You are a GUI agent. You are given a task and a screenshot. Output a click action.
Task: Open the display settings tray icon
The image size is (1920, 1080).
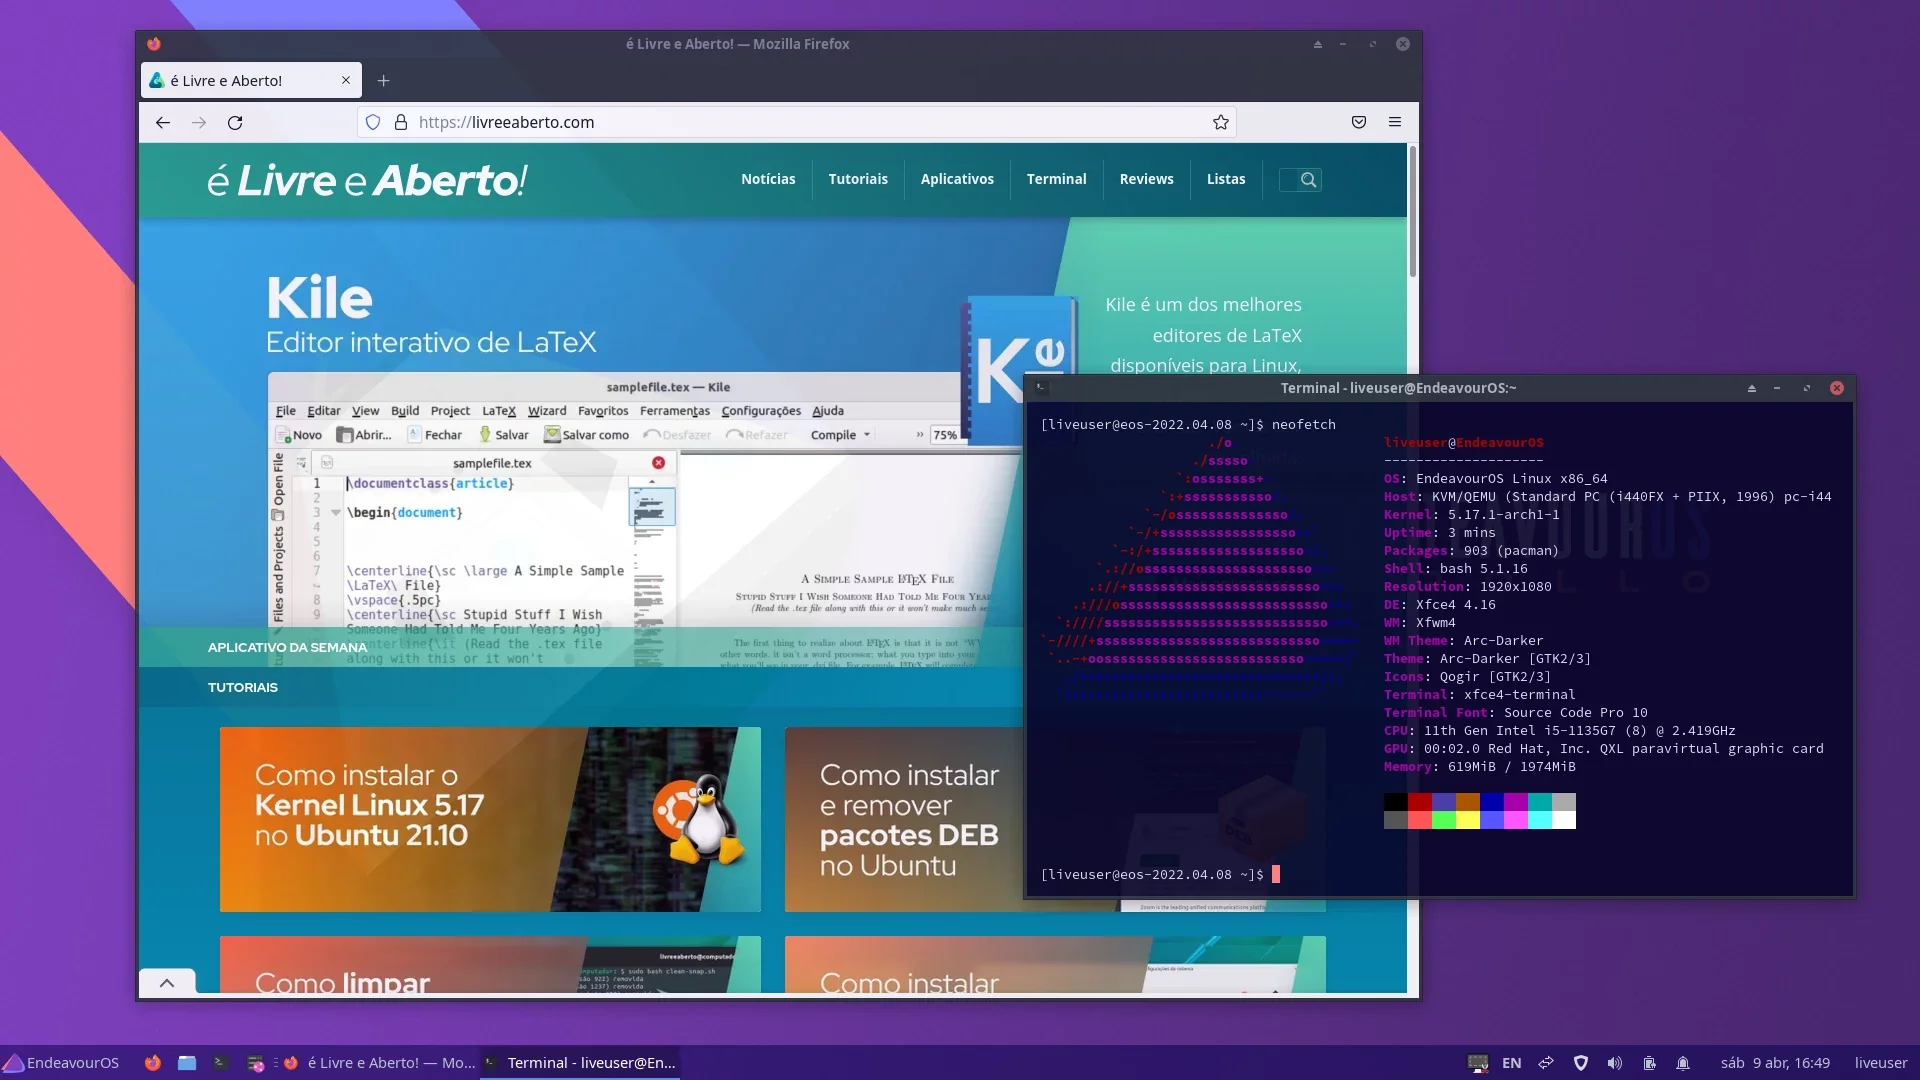click(1478, 1063)
